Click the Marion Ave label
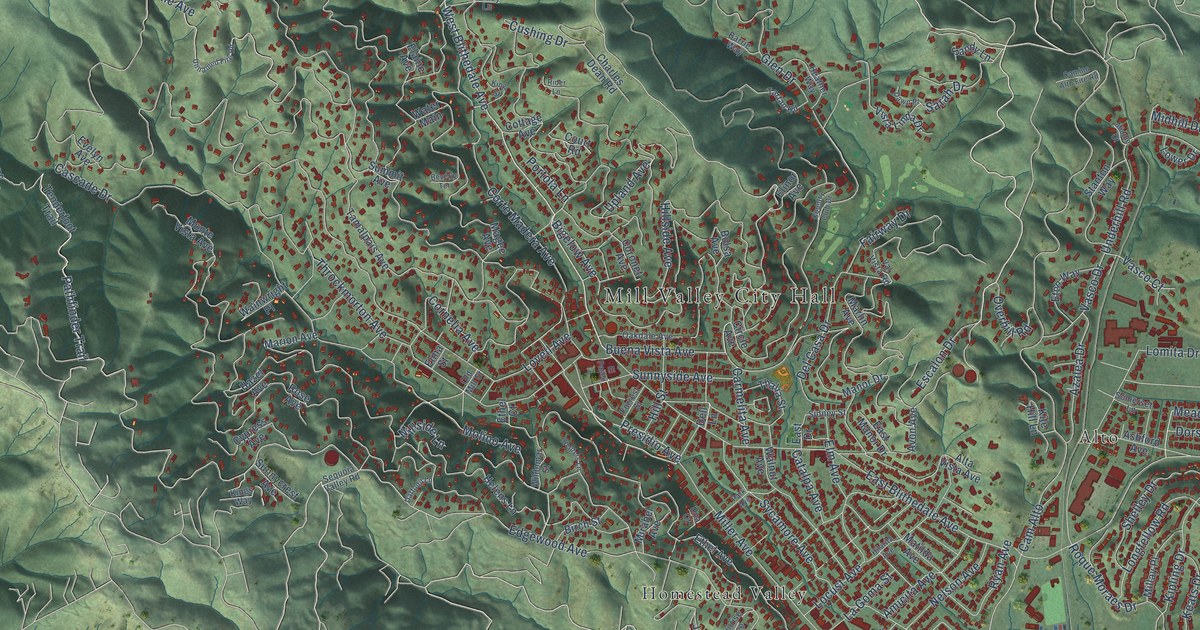 point(289,341)
